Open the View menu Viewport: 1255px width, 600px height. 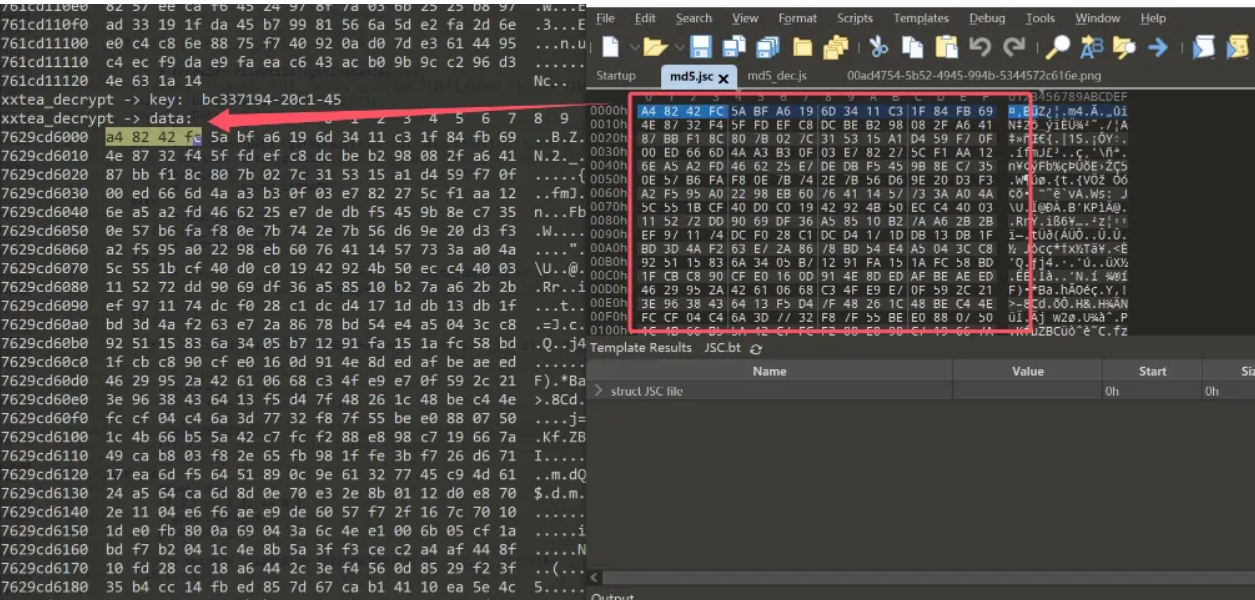click(x=745, y=18)
